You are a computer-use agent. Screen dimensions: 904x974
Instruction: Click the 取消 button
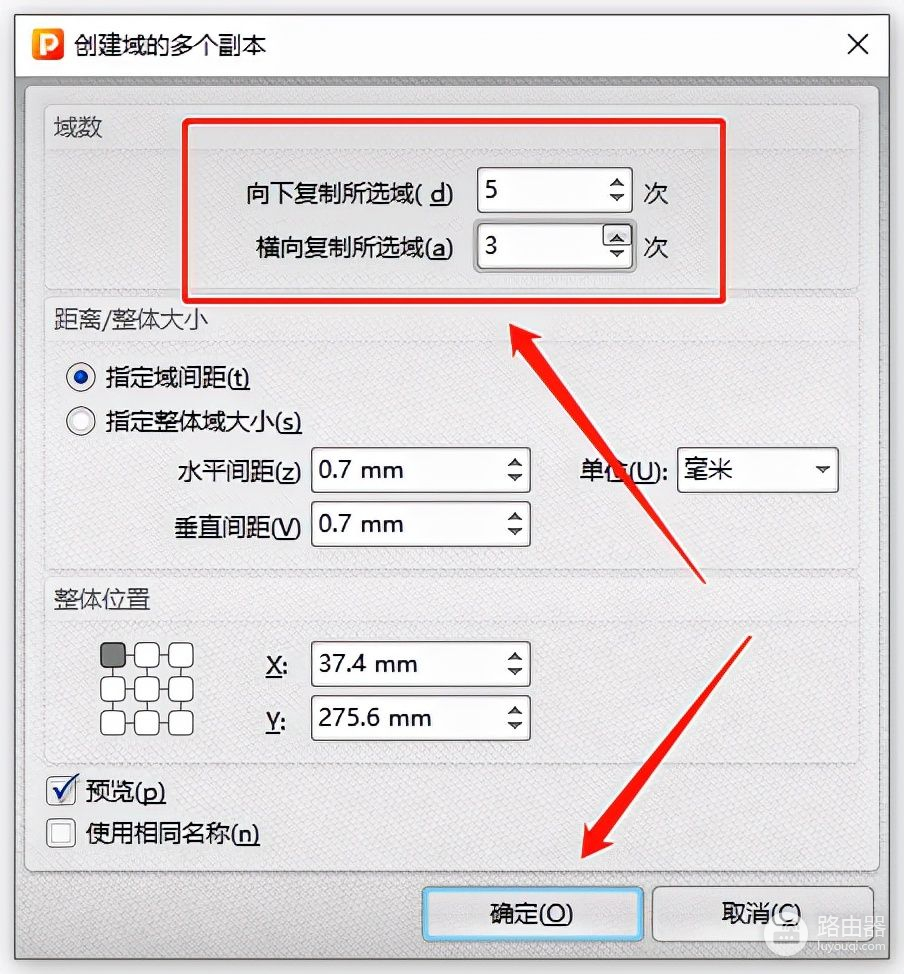[762, 913]
